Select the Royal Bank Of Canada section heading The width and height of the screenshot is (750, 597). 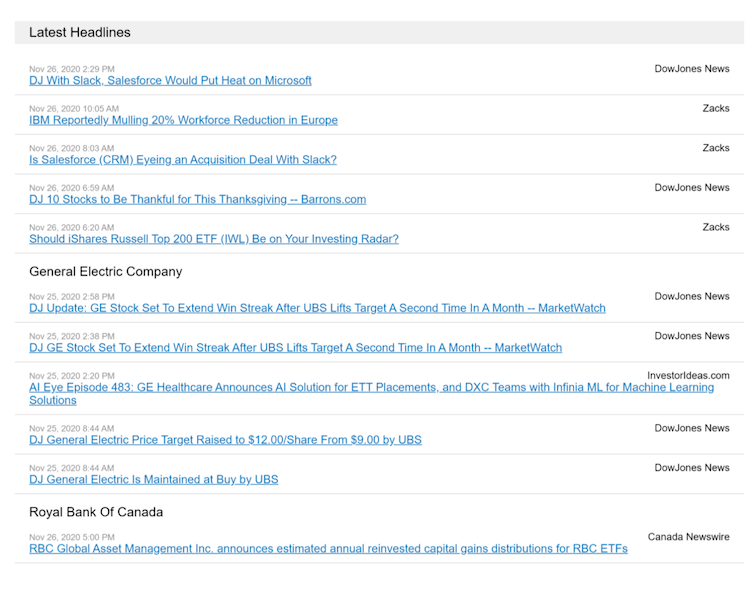tap(96, 512)
